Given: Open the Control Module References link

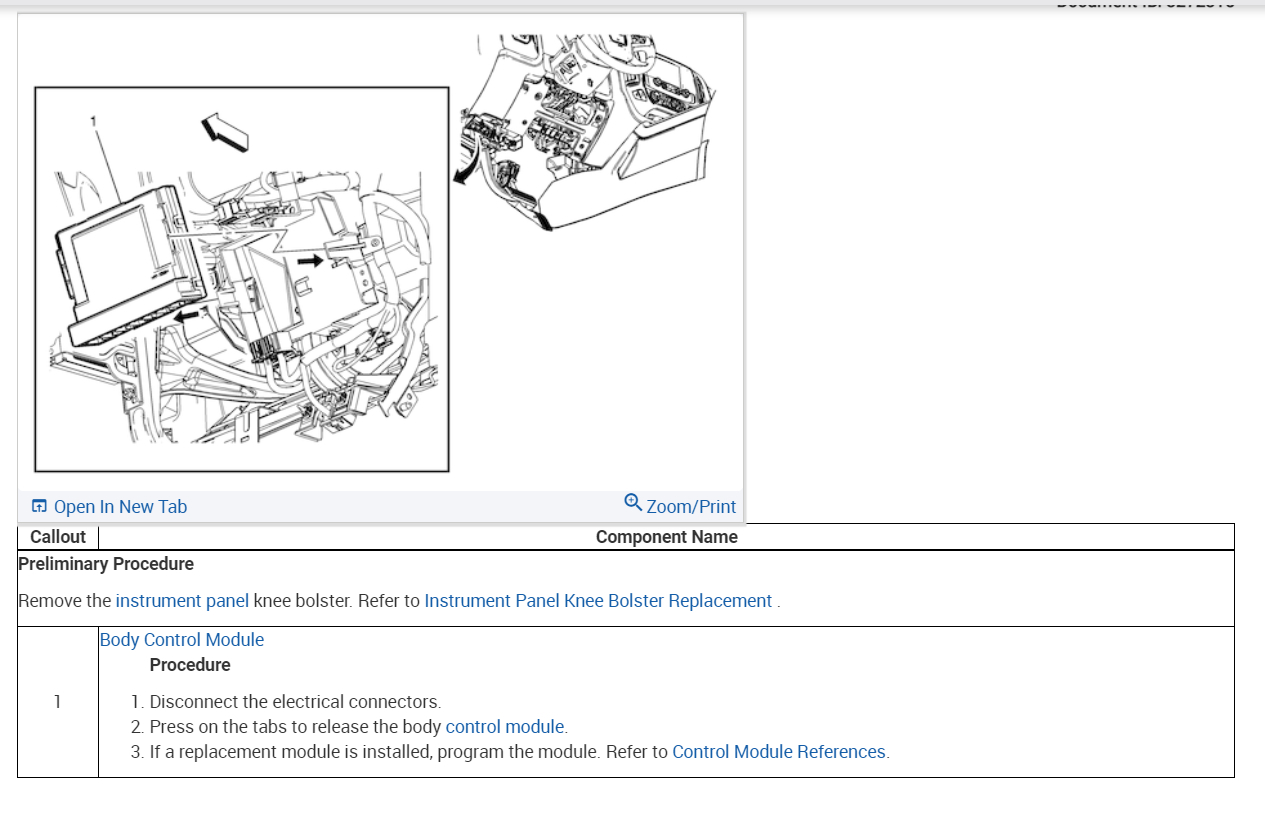Looking at the screenshot, I should coord(779,752).
